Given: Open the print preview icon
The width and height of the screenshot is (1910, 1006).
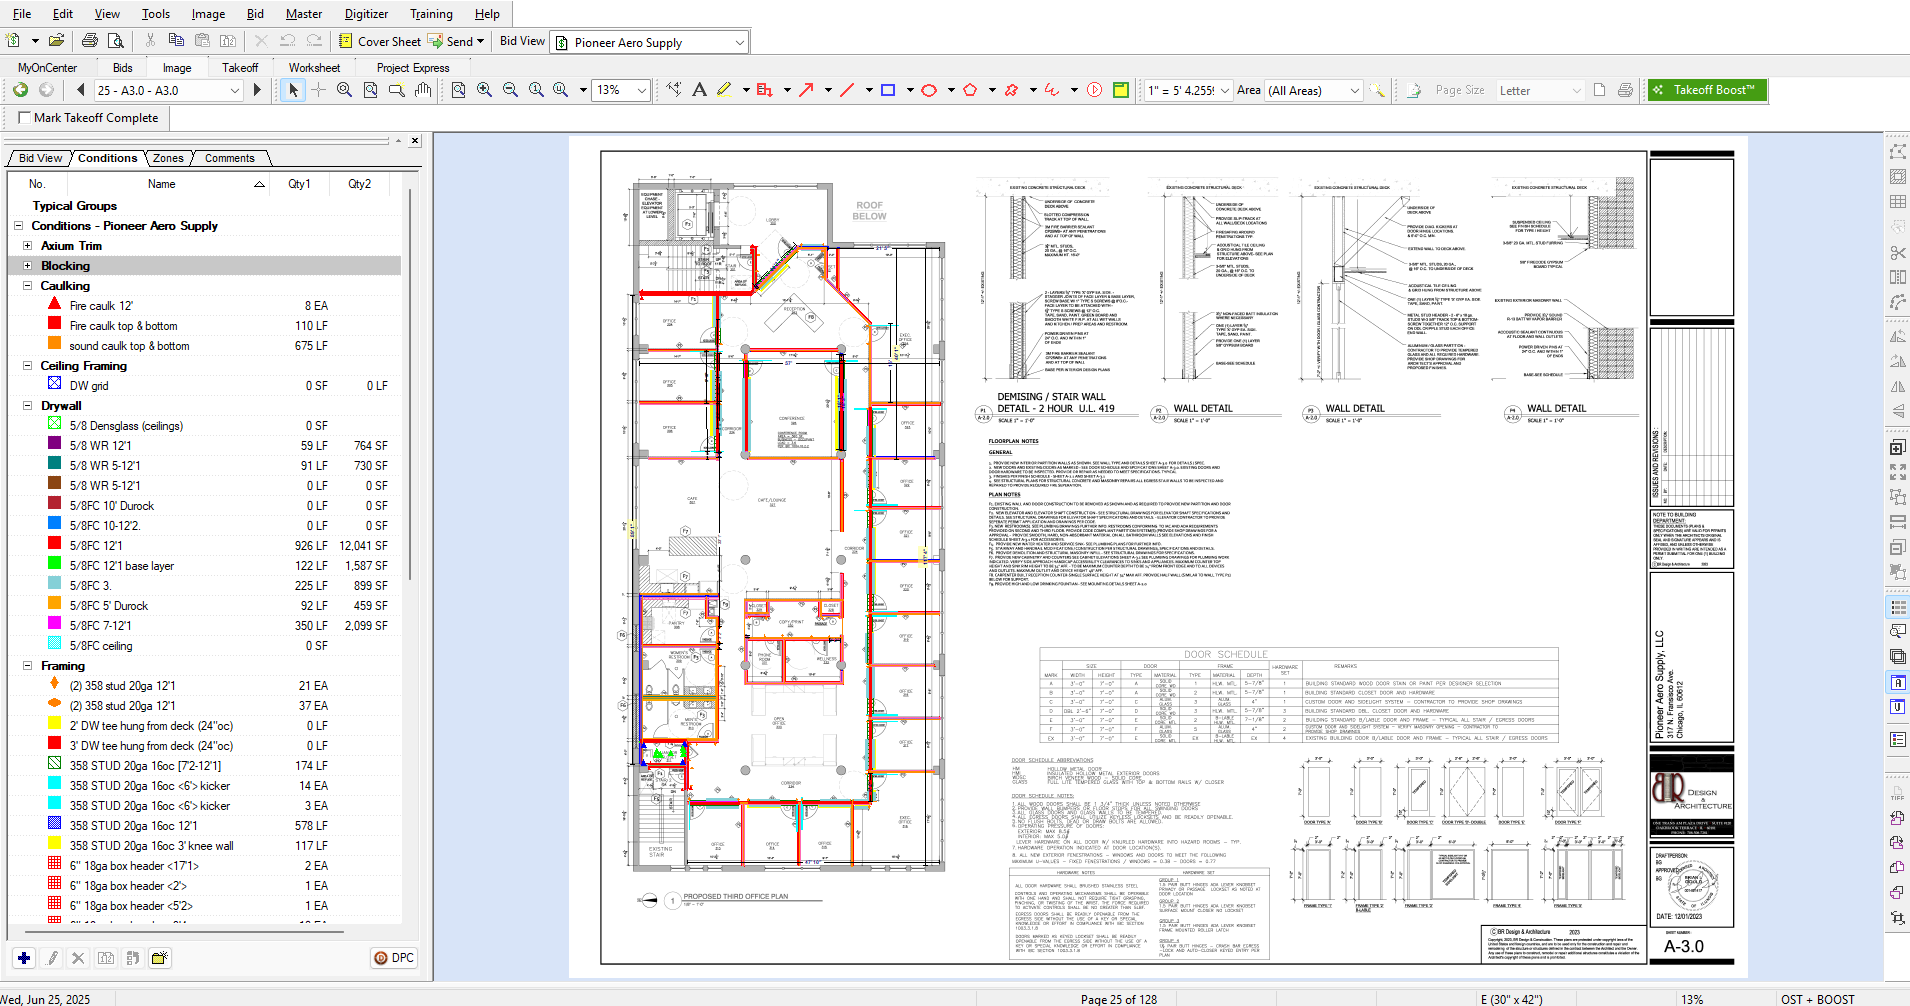Looking at the screenshot, I should pos(116,41).
